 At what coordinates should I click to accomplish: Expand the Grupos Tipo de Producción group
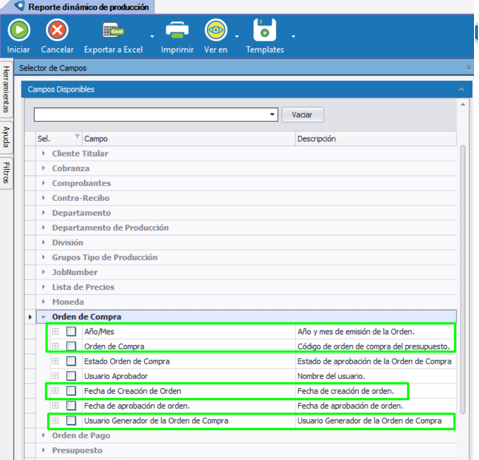click(43, 257)
